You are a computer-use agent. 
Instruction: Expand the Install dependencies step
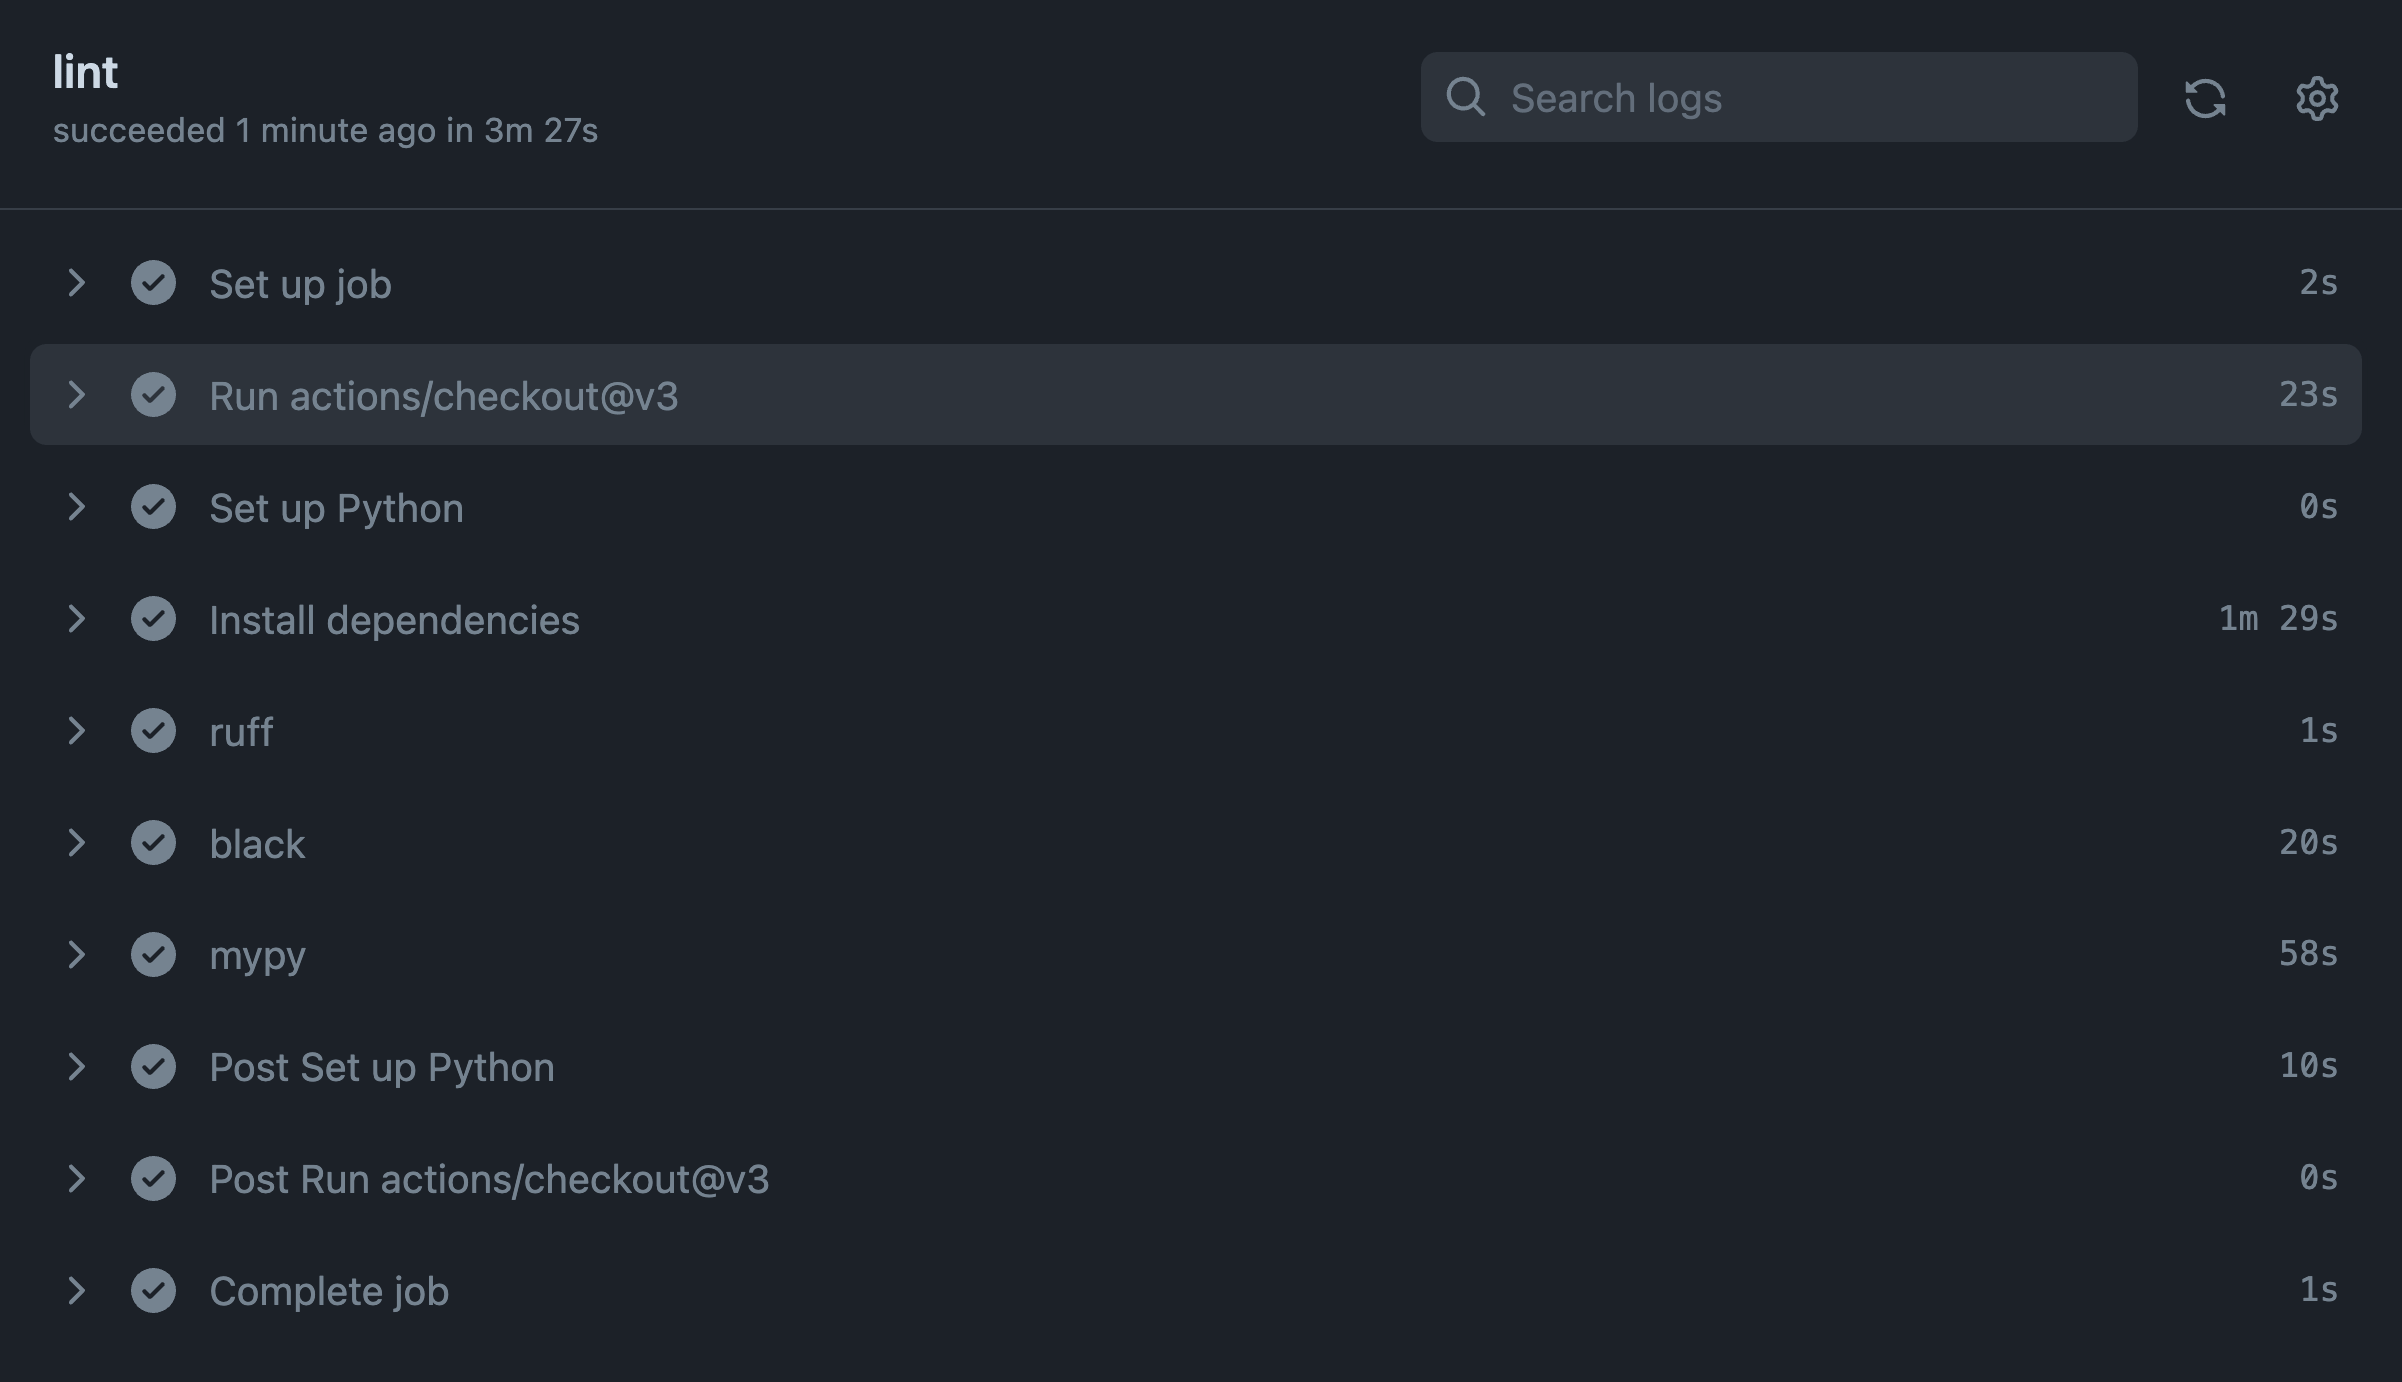click(x=78, y=619)
